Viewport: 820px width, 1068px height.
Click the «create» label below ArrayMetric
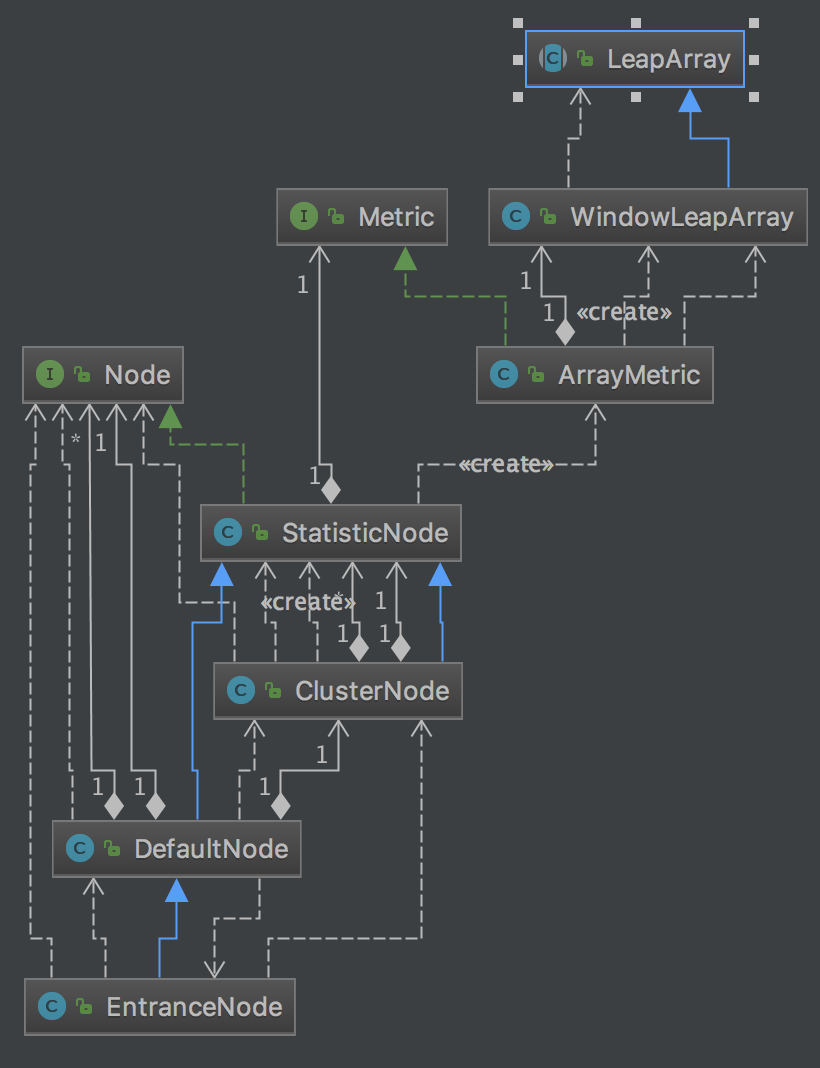(505, 465)
